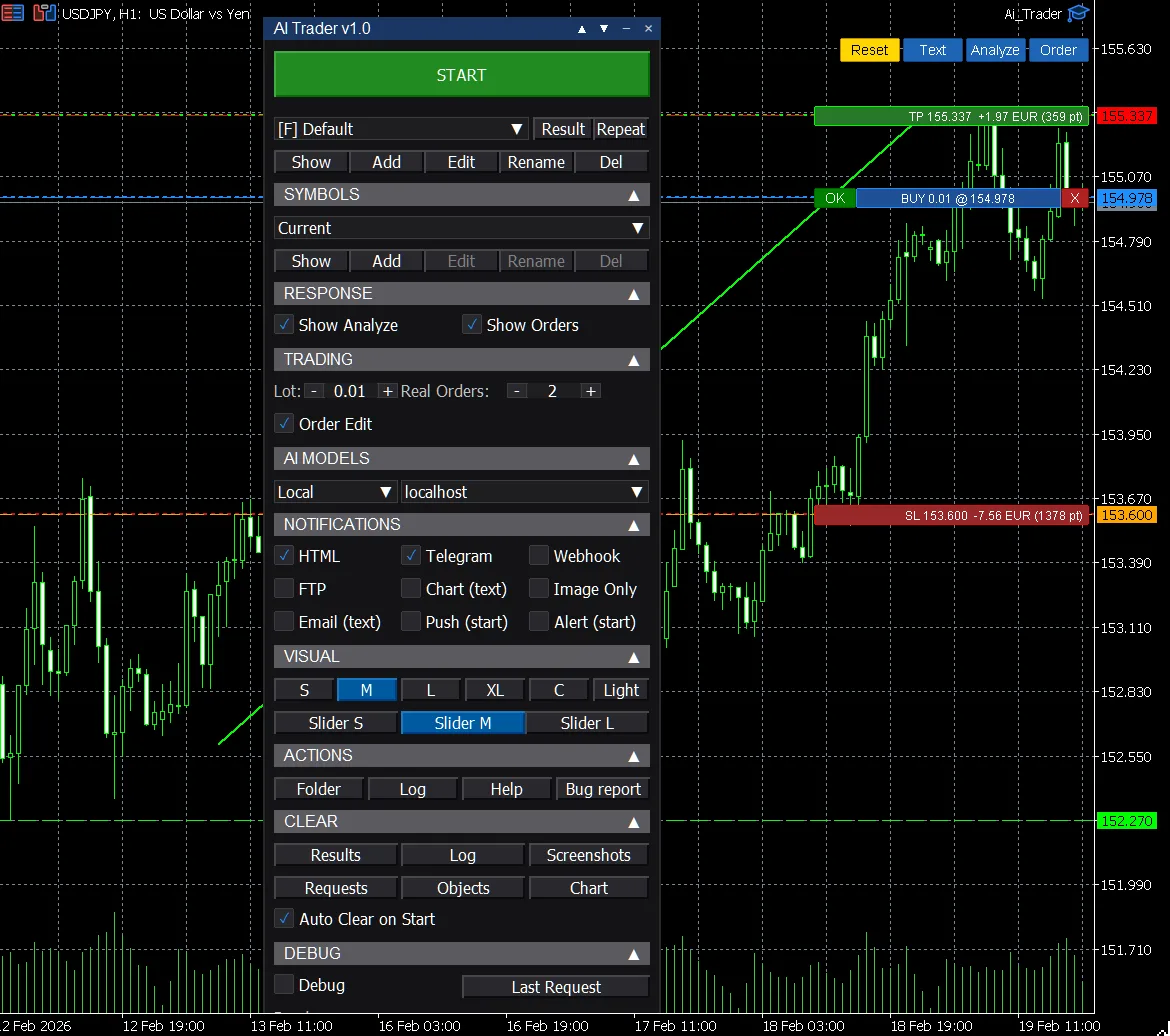Click Rename in the preset row

tap(536, 162)
